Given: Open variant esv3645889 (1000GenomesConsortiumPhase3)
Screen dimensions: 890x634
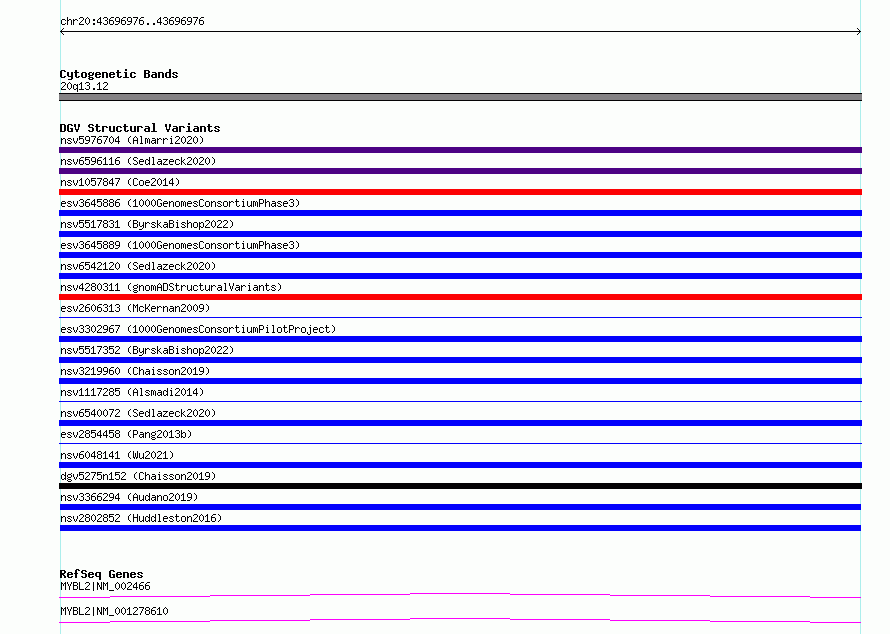Looking at the screenshot, I should pos(180,245).
